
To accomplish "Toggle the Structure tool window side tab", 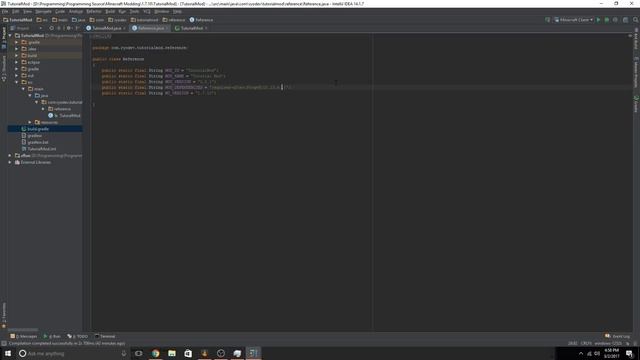I will coord(4,67).
